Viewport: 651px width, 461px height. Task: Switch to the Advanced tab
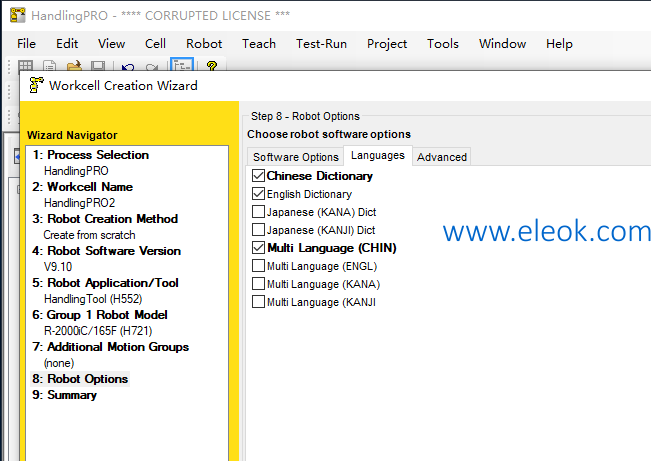[442, 157]
